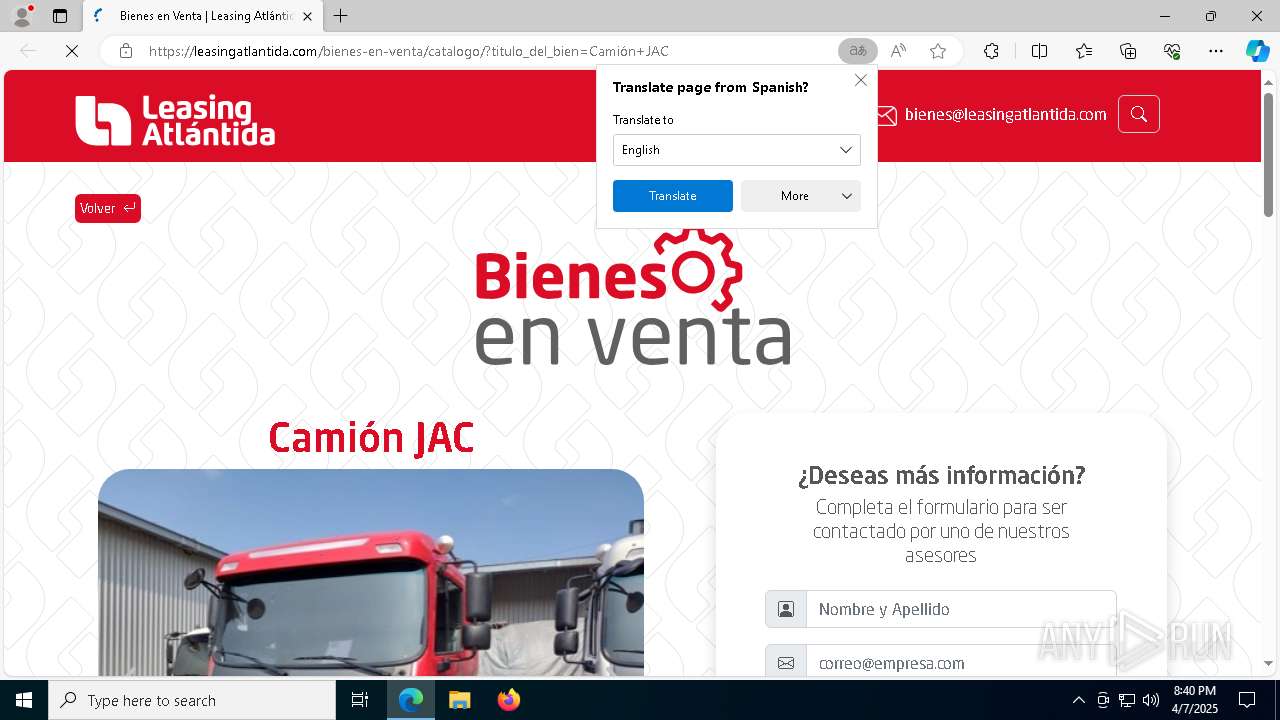1280x720 pixels.
Task: Click the Camión JAC truck photo
Action: (x=371, y=572)
